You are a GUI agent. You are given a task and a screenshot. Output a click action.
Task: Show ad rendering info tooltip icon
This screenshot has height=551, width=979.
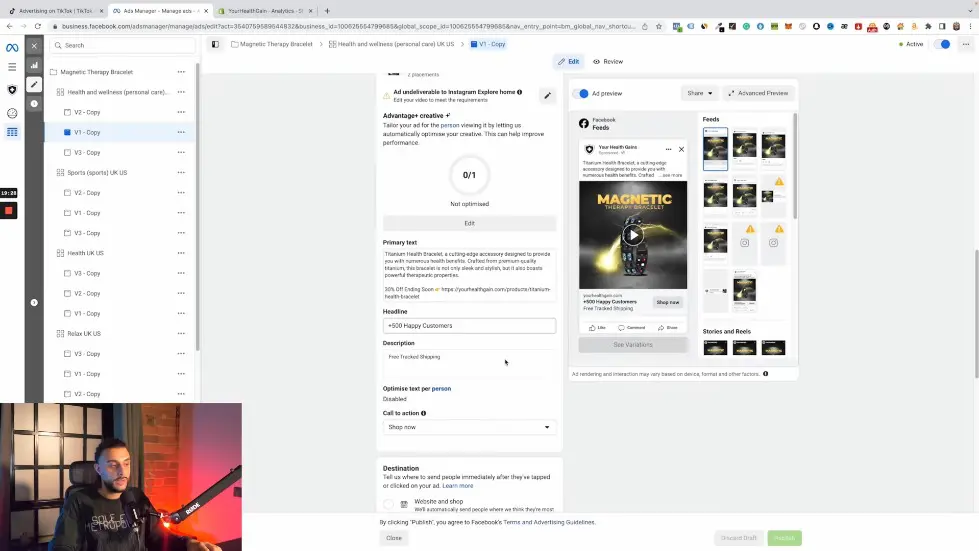pos(765,374)
